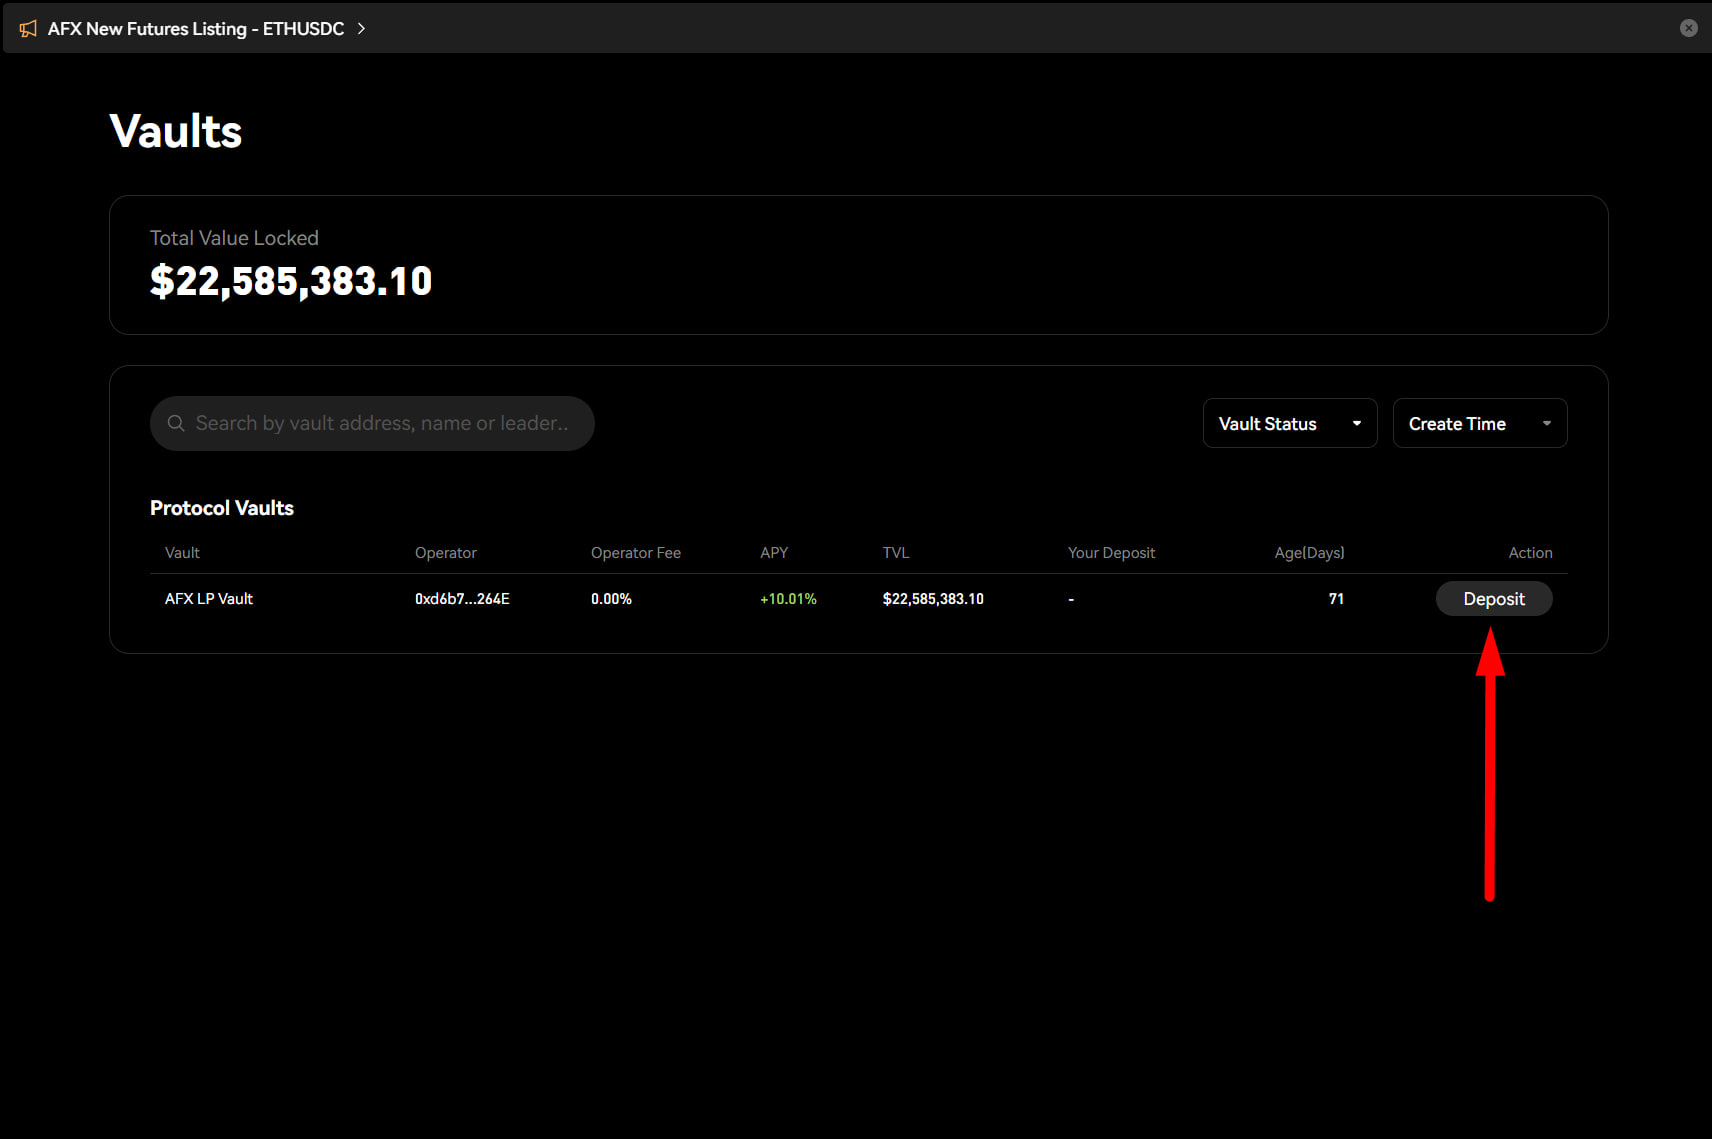Click the search magnifier icon

click(x=176, y=423)
